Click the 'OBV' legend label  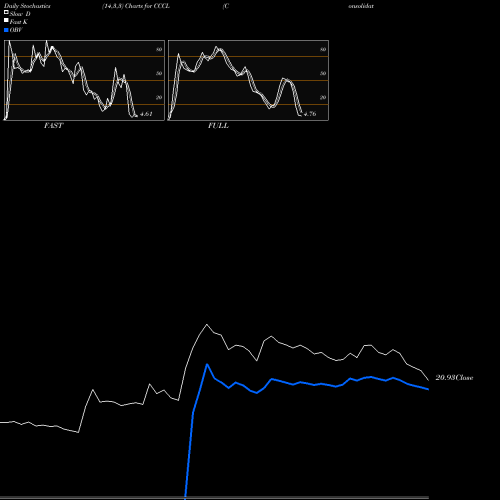[16, 30]
